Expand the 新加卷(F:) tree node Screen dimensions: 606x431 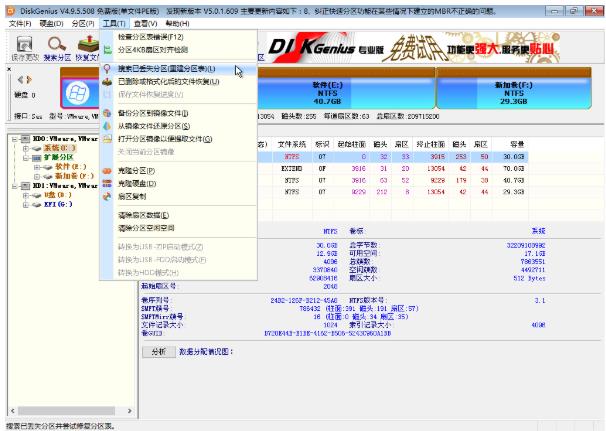click(x=37, y=176)
